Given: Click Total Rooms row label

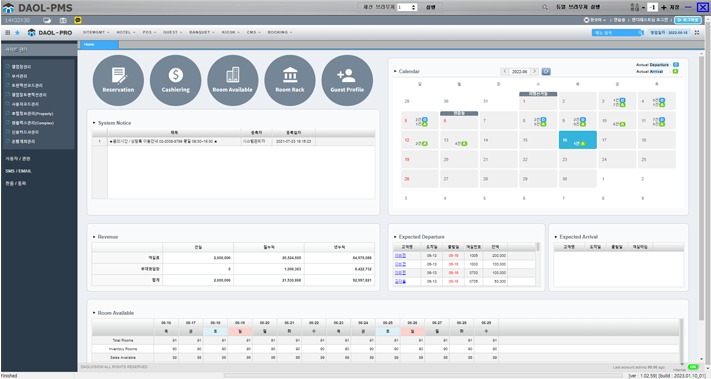Looking at the screenshot, I should 122,340.
